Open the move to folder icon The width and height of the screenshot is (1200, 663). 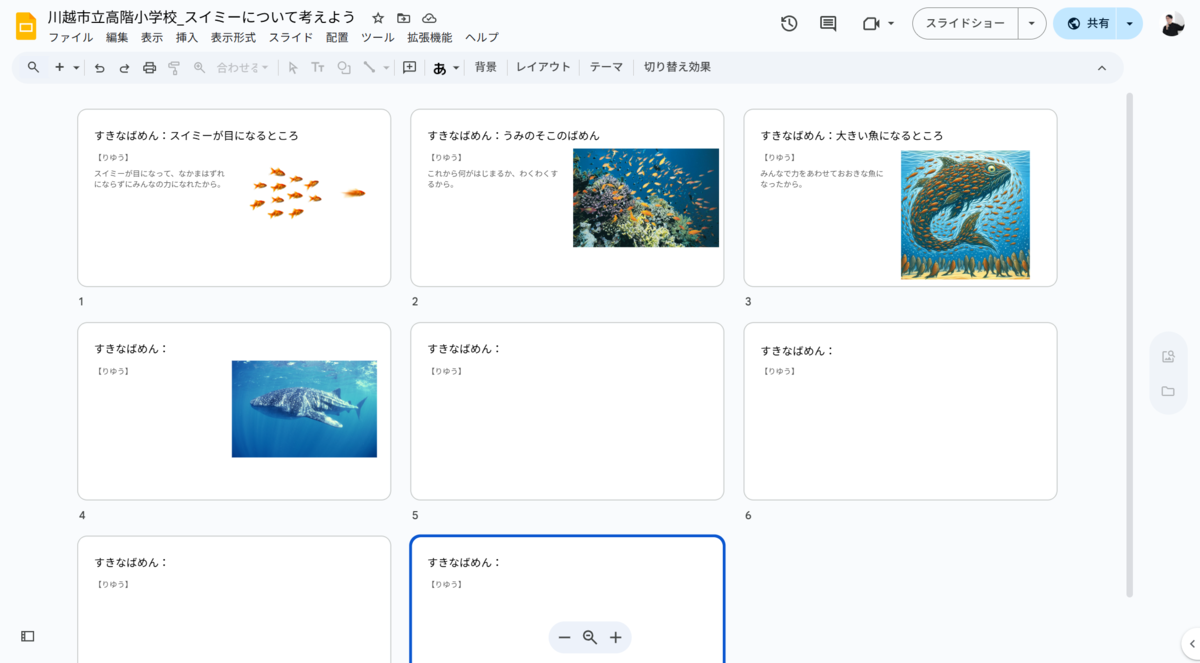(404, 18)
